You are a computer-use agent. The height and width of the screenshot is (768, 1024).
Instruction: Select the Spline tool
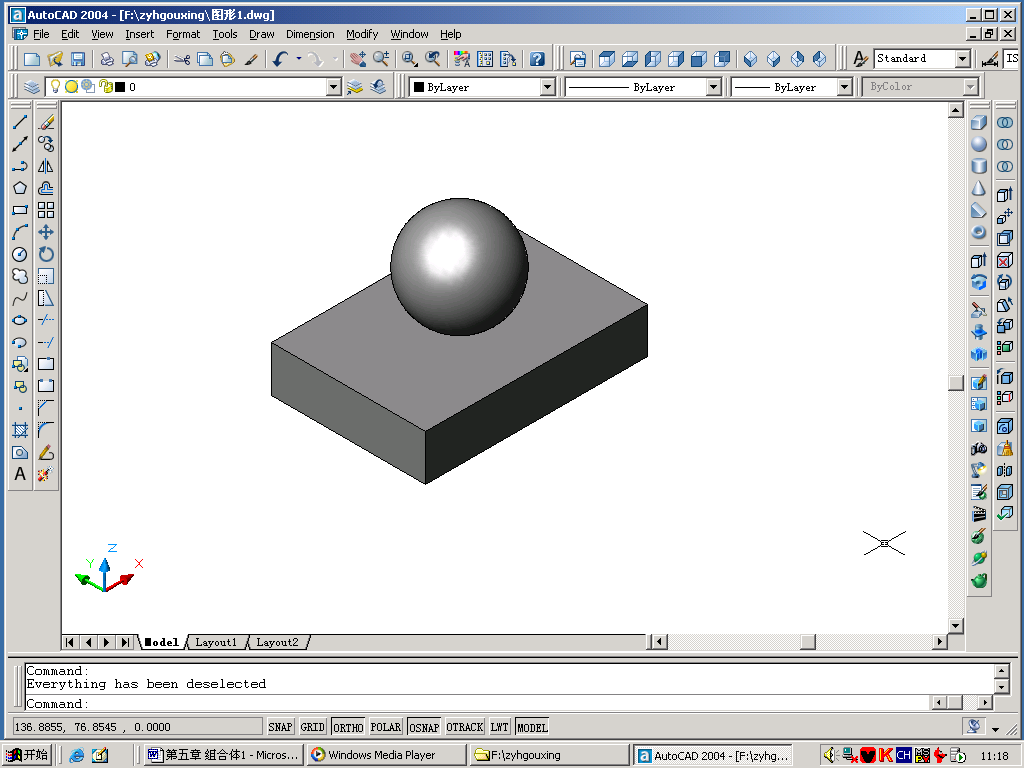20,298
